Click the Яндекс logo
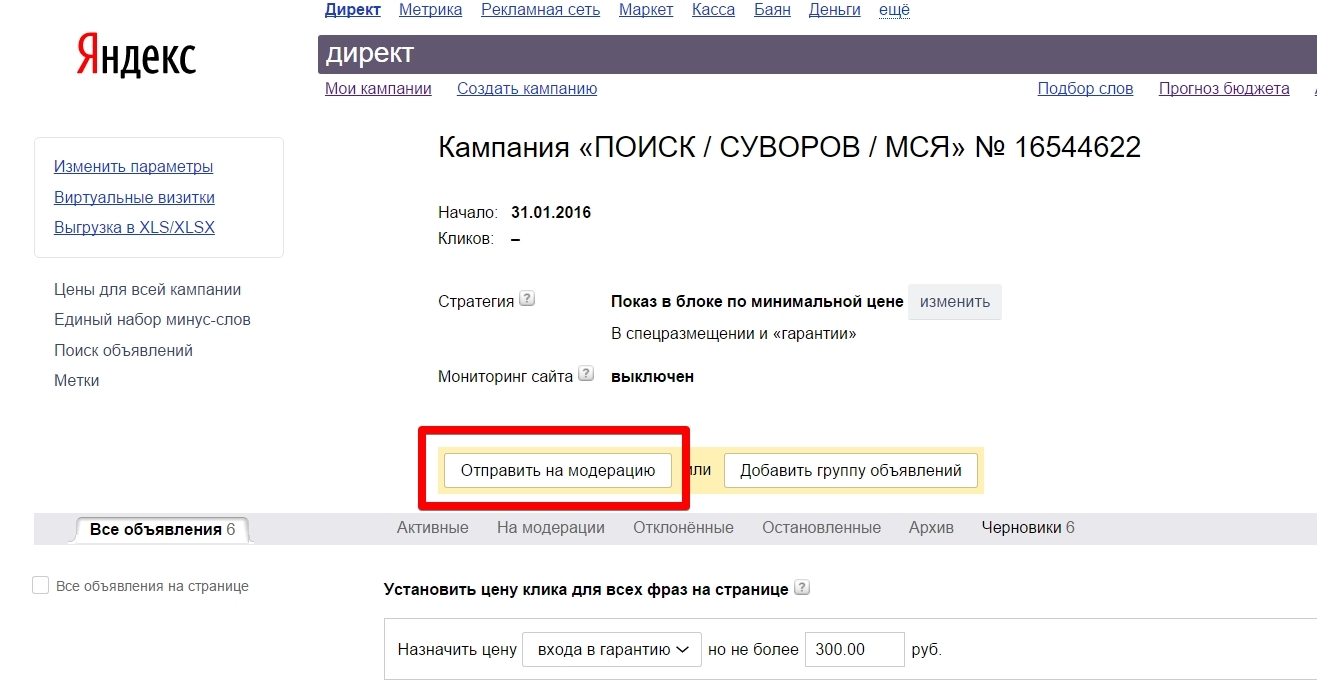 136,56
